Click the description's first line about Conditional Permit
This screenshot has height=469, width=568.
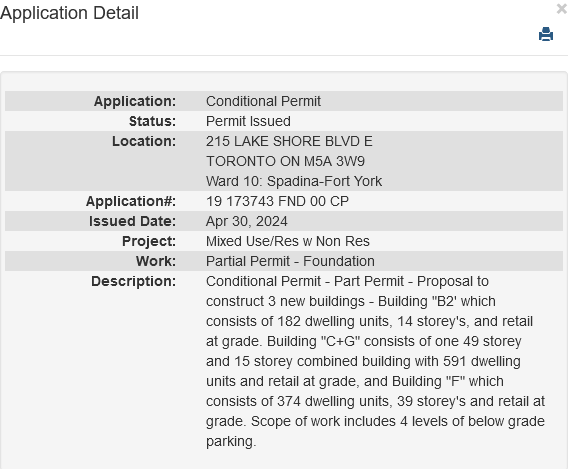(347, 281)
